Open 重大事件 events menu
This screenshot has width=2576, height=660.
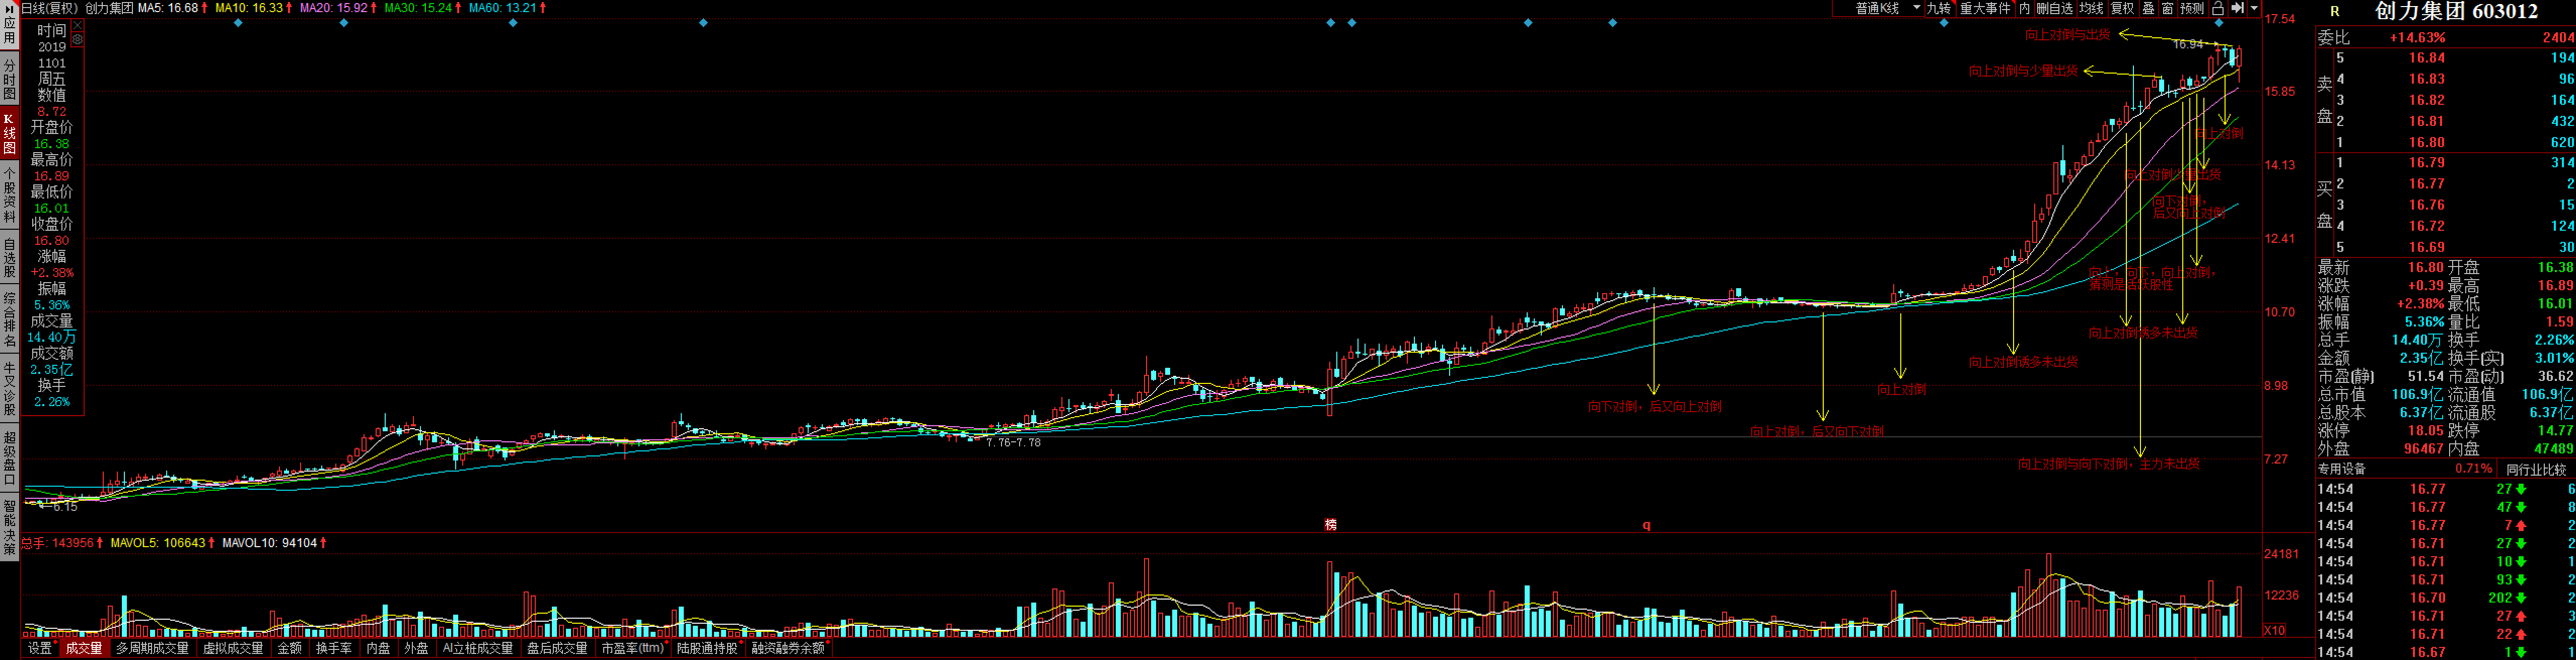click(1985, 8)
